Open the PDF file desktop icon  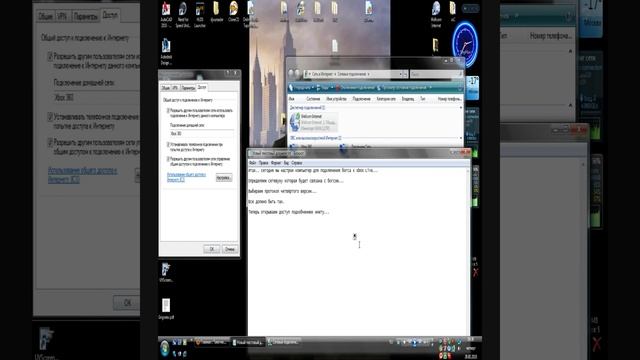(166, 309)
